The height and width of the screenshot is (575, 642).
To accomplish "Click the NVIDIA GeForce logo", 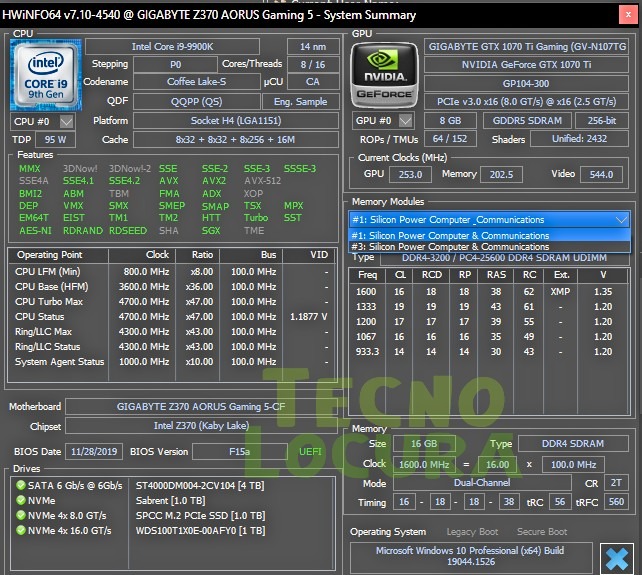I will [384, 75].
